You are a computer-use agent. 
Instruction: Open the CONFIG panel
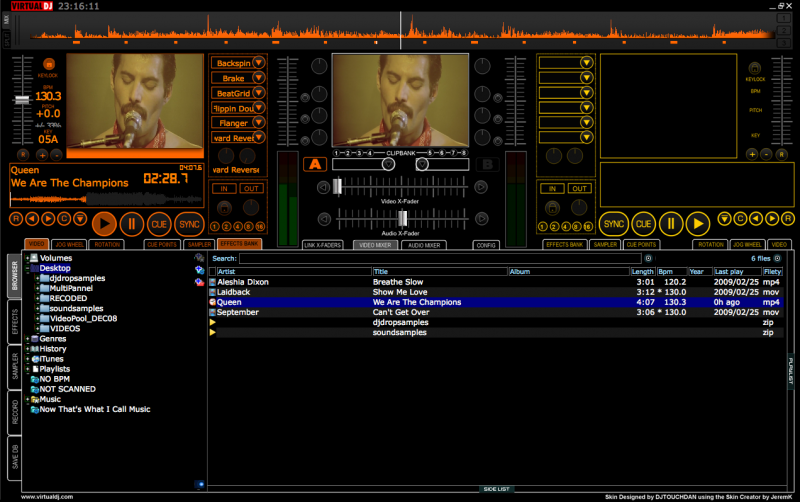486,245
